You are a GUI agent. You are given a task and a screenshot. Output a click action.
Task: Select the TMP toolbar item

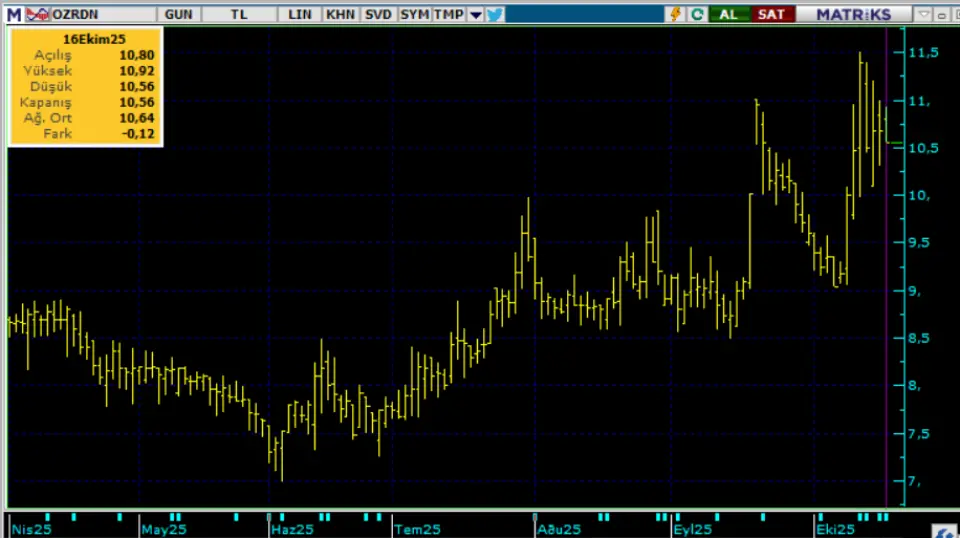(448, 14)
